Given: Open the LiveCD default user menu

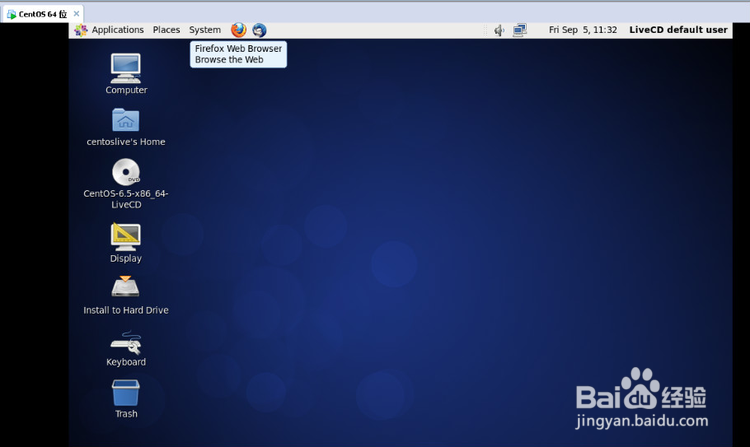Looking at the screenshot, I should pyautogui.click(x=678, y=30).
